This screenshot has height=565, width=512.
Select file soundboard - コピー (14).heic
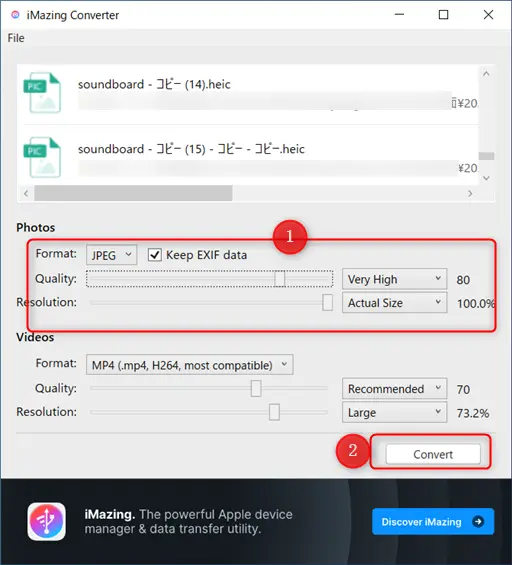click(x=154, y=84)
